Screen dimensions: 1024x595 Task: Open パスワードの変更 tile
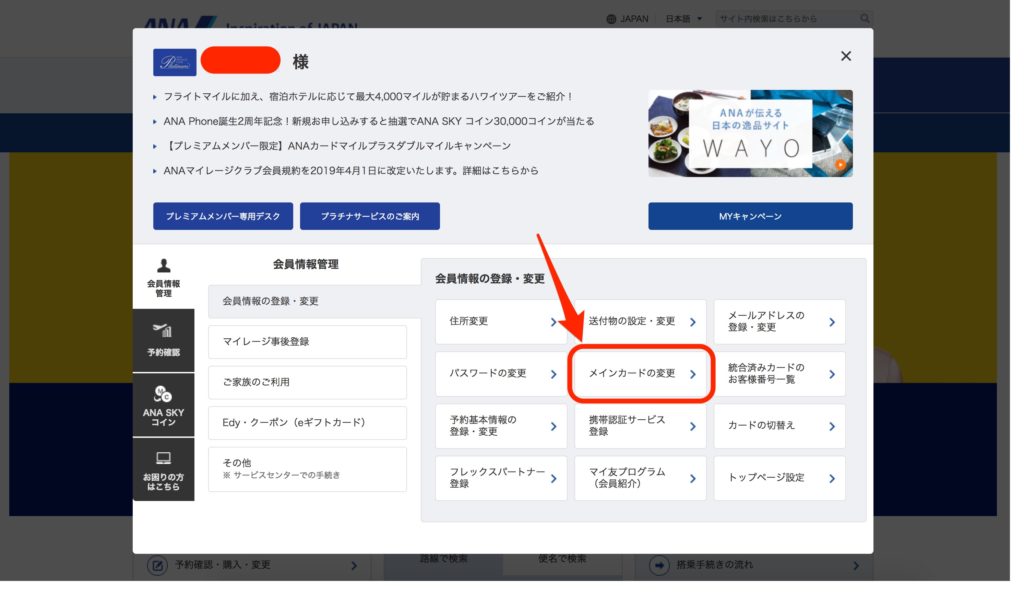tap(501, 374)
